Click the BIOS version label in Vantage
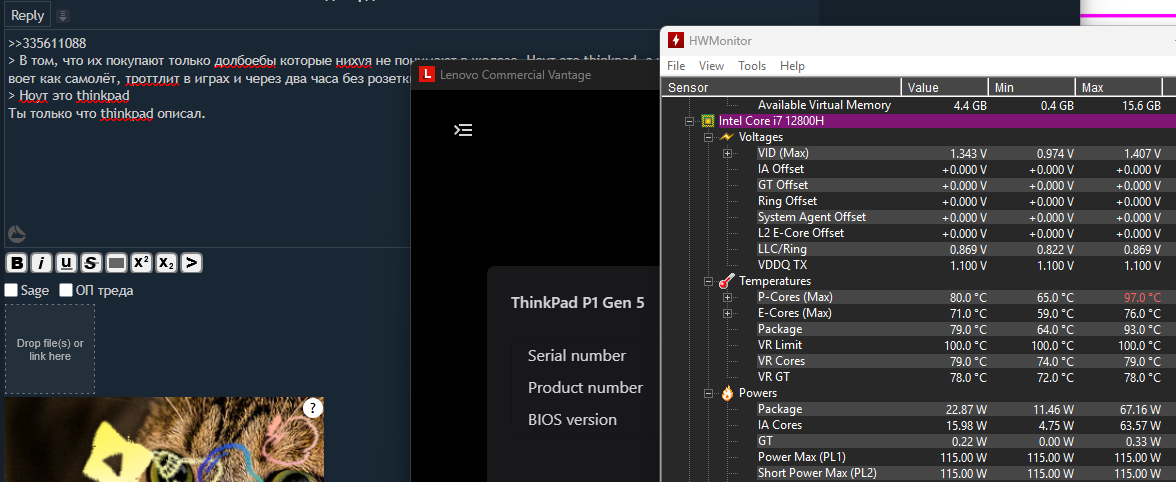The image size is (1176, 482). [x=572, y=420]
